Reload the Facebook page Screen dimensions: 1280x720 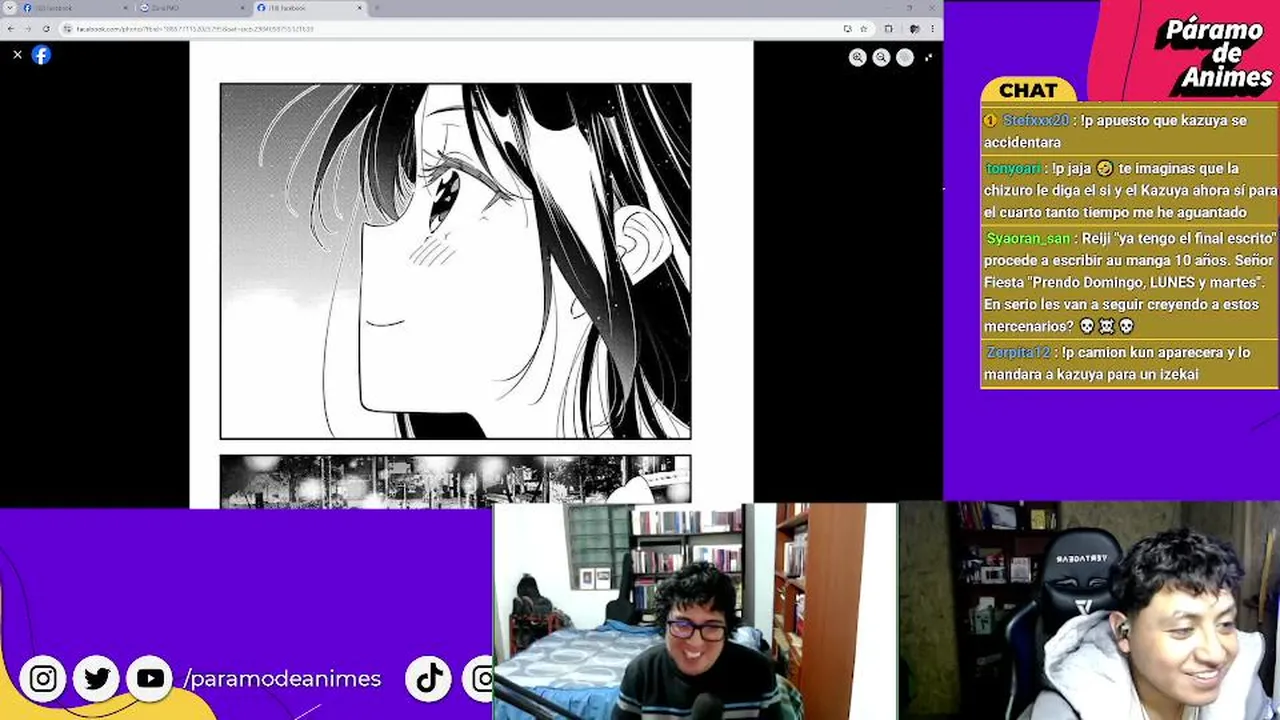(46, 29)
